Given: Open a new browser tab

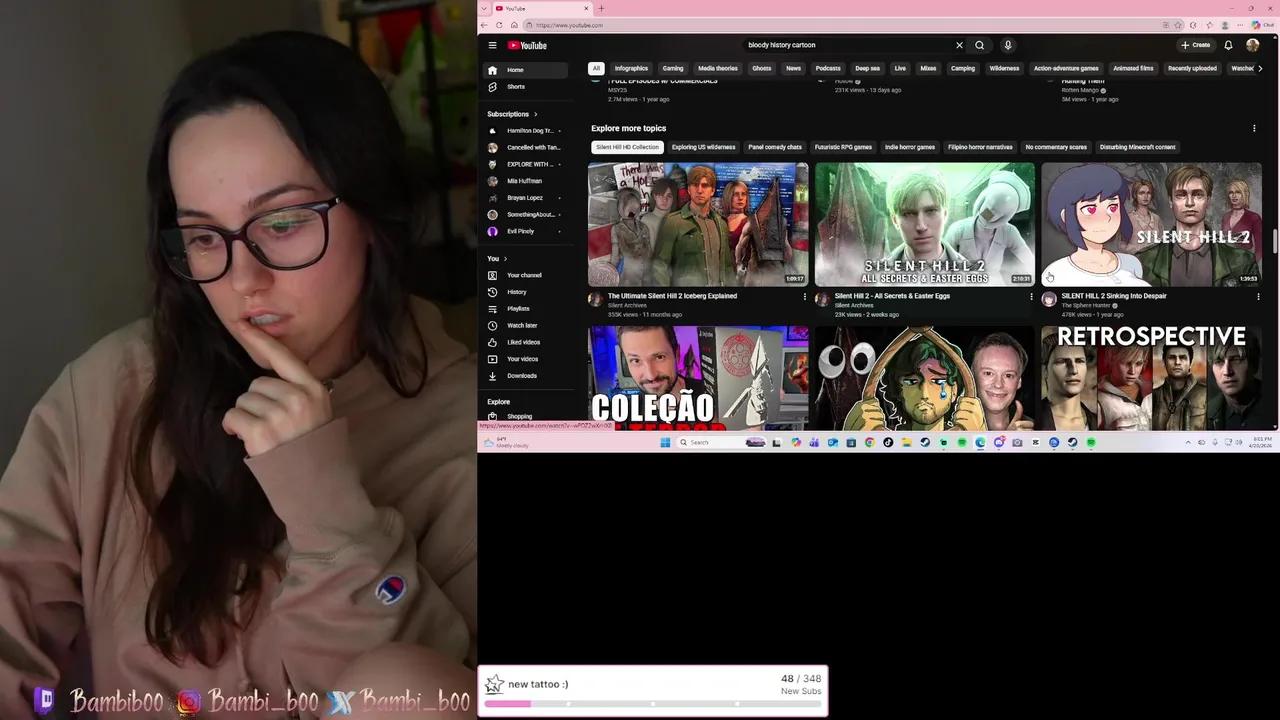Looking at the screenshot, I should pyautogui.click(x=601, y=8).
